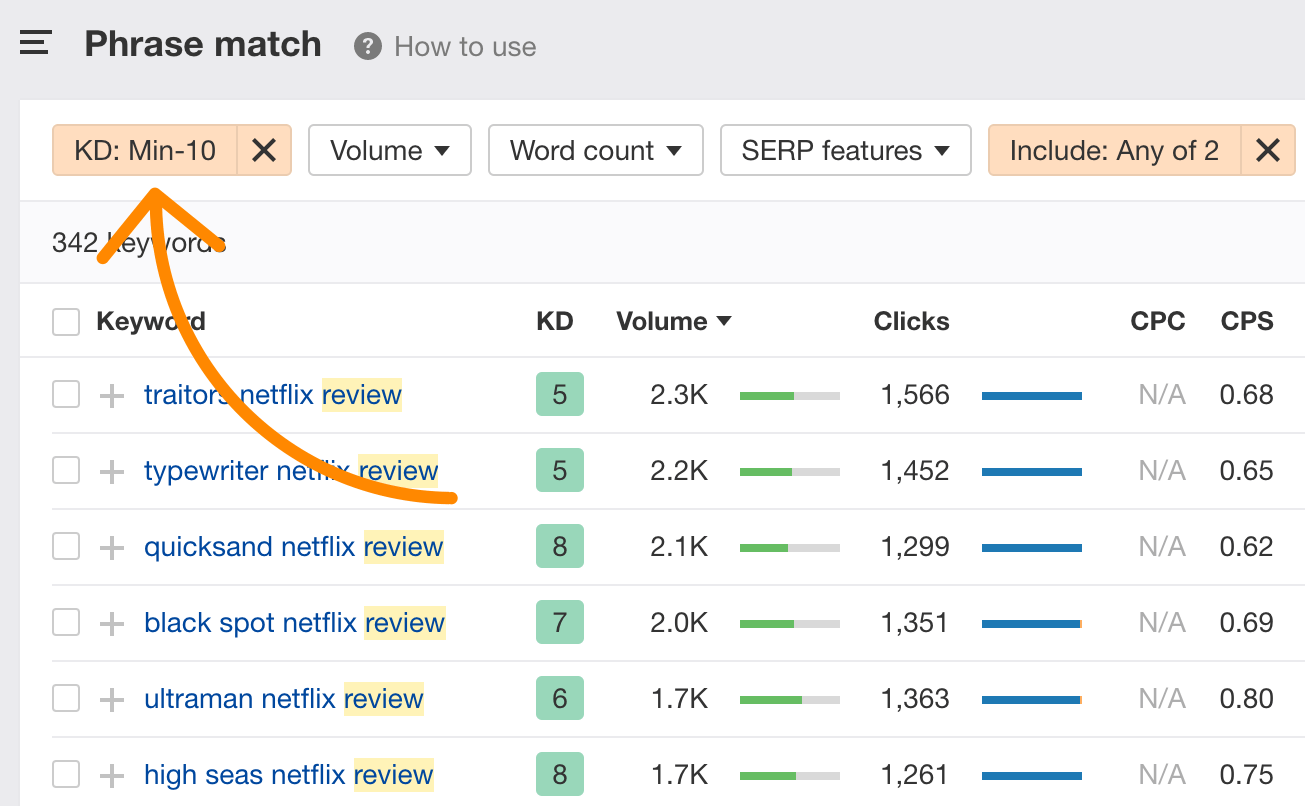The height and width of the screenshot is (806, 1305).
Task: Sort by the Clicks column header
Action: pos(911,322)
